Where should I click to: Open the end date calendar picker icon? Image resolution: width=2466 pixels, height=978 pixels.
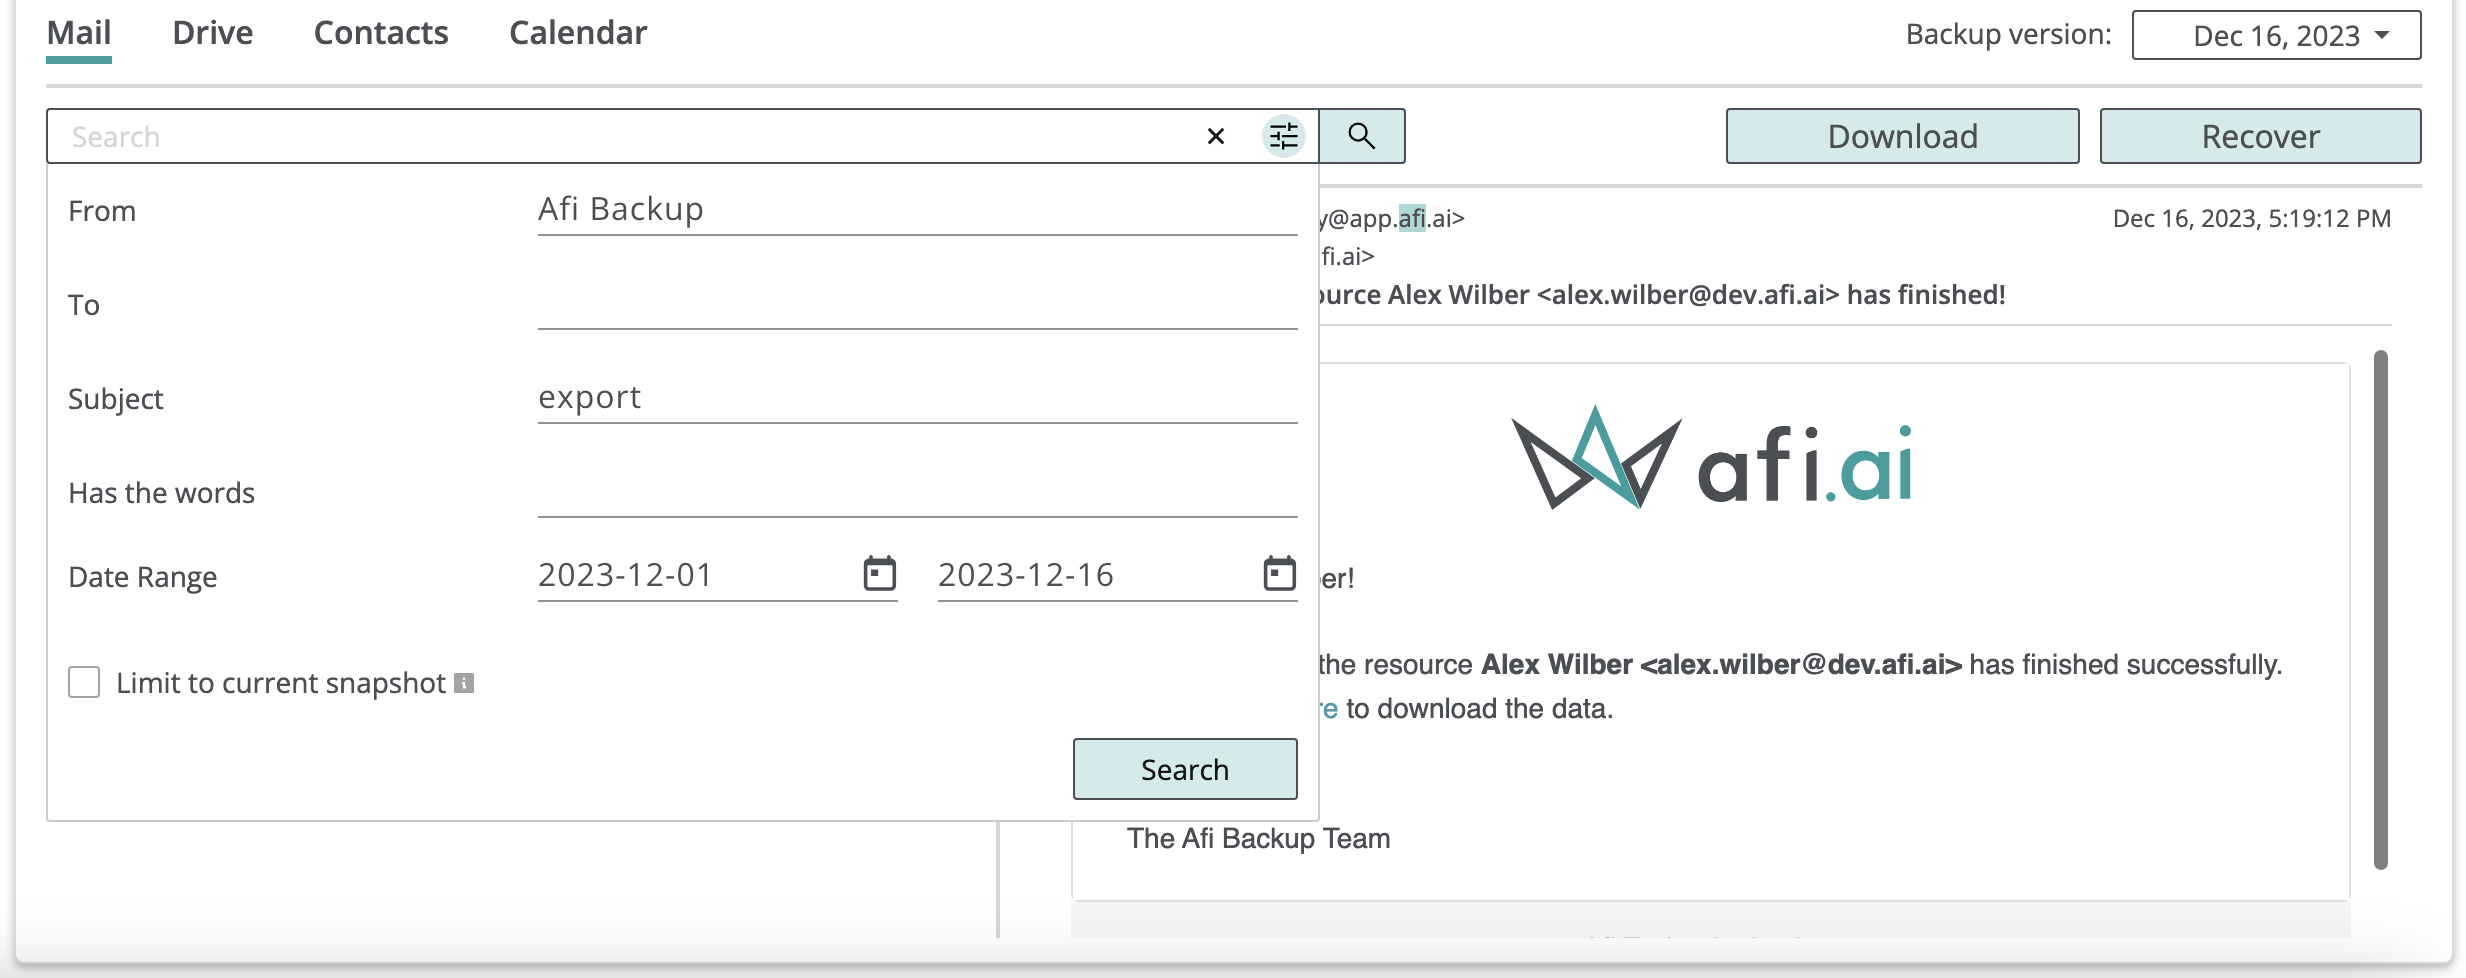1279,574
